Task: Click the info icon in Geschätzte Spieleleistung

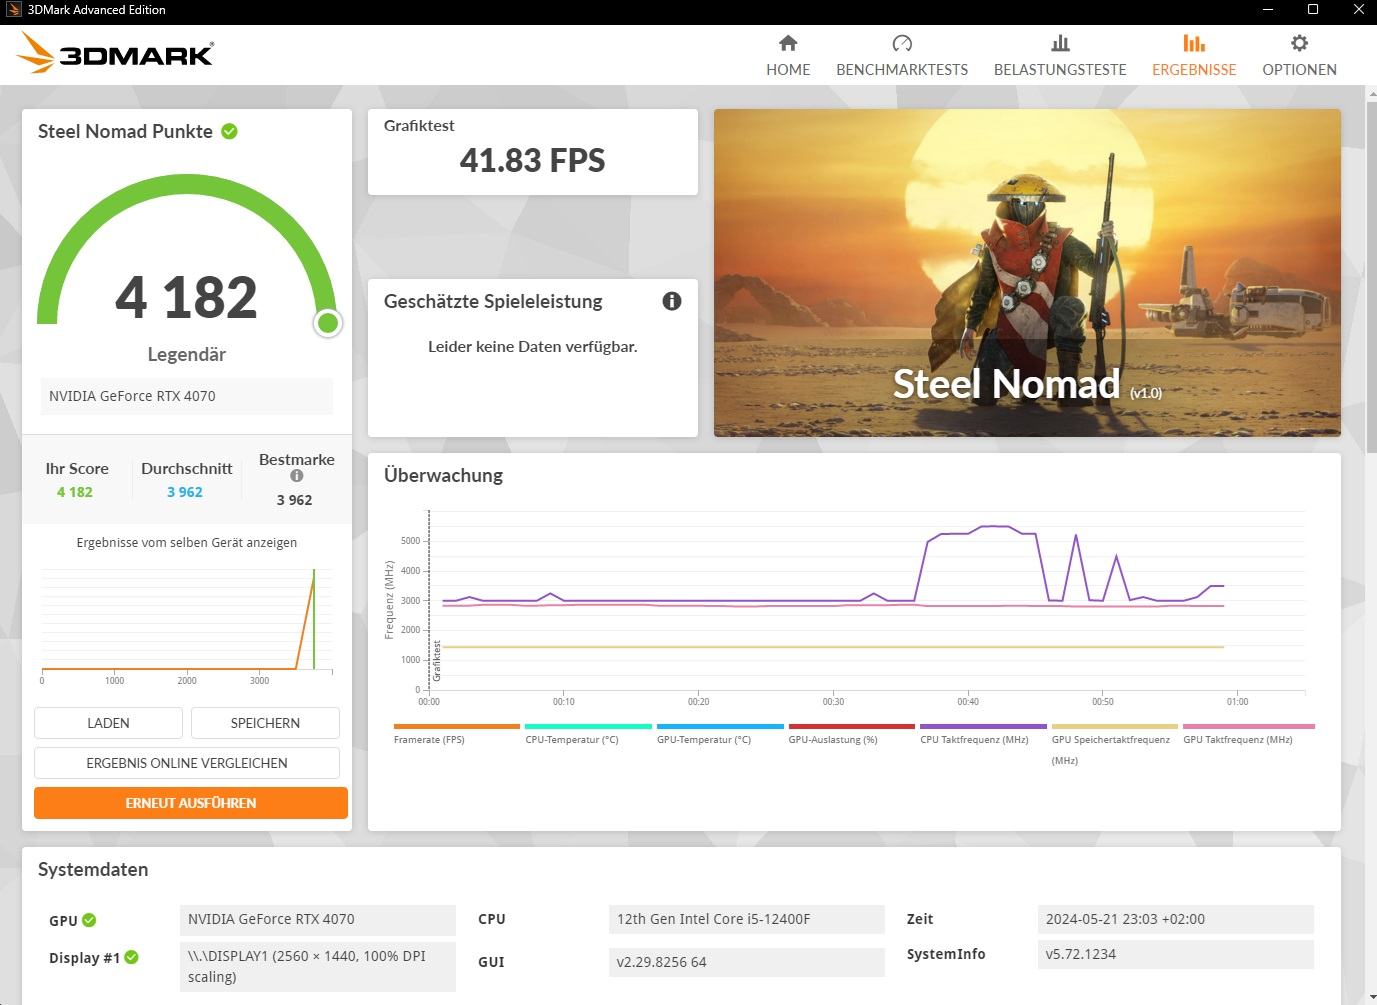Action: (x=672, y=301)
